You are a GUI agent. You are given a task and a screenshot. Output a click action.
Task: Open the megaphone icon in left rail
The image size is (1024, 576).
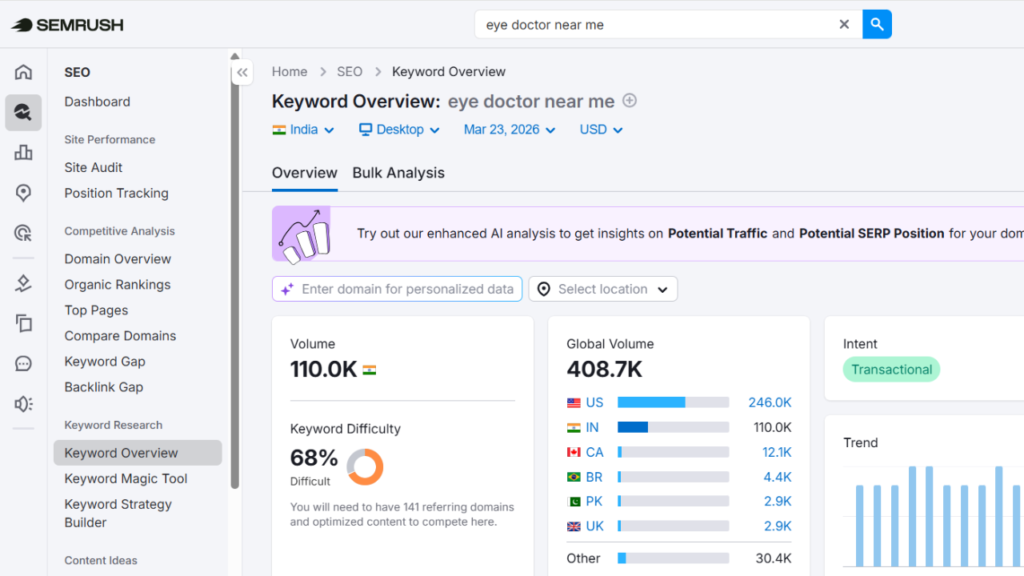23,404
